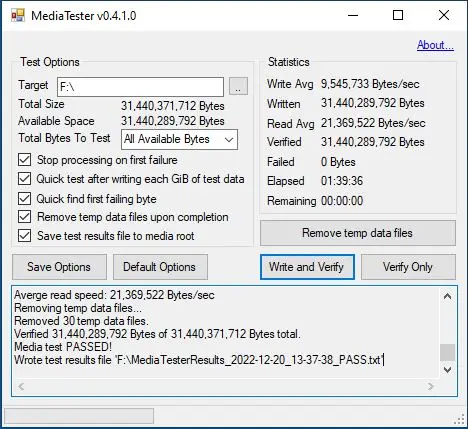
Task: Maximize the MediaTester window
Action: click(398, 15)
